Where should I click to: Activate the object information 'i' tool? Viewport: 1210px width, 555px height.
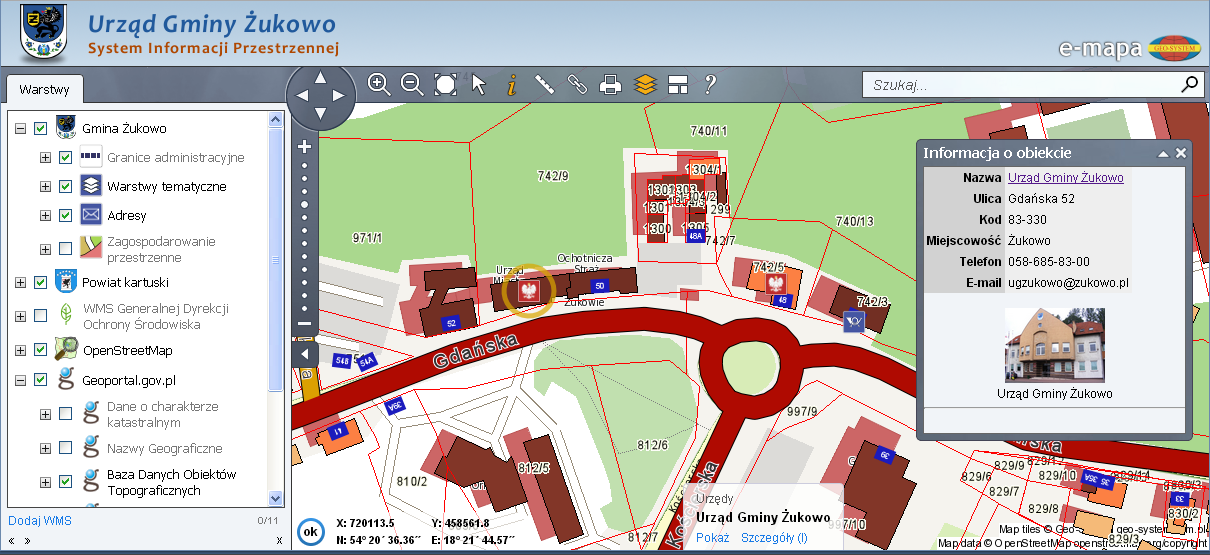coord(512,84)
